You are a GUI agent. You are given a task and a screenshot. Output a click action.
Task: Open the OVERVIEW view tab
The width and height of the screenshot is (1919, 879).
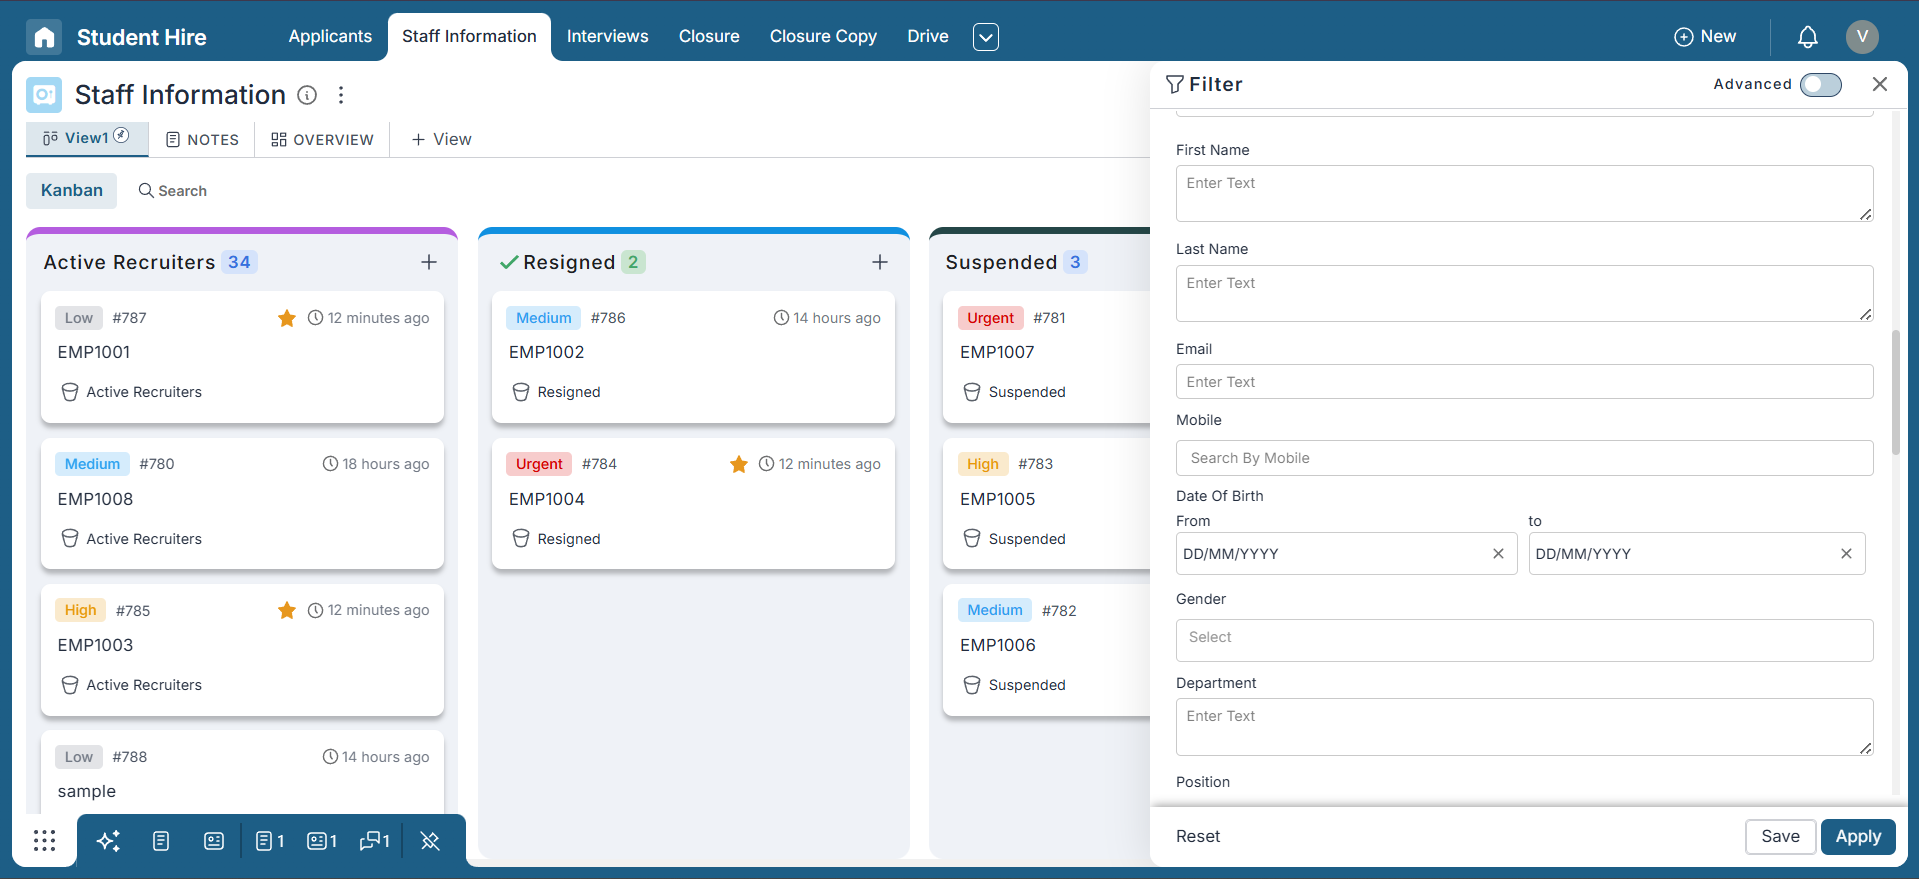pos(322,140)
